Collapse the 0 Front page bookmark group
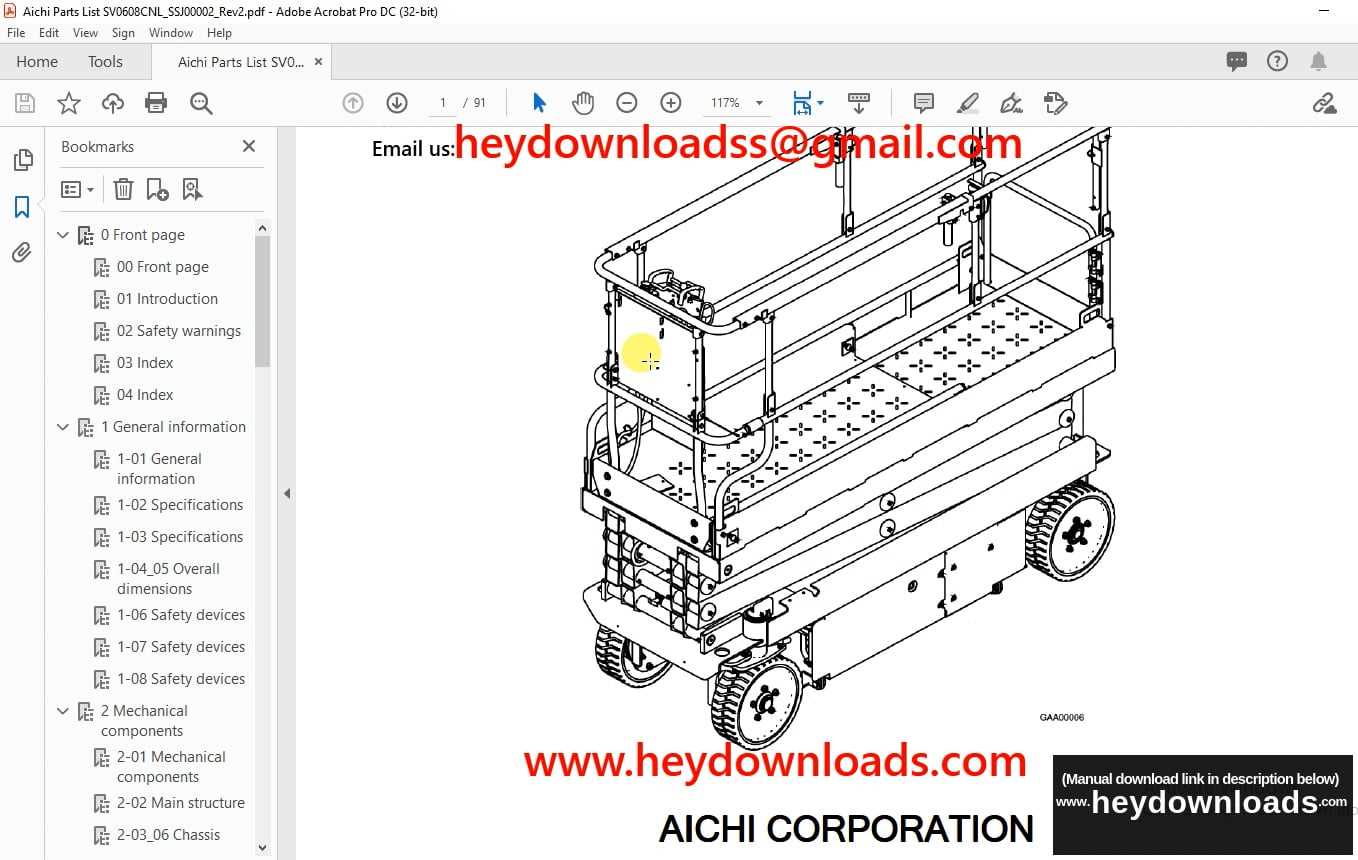1358x860 pixels. pos(63,235)
